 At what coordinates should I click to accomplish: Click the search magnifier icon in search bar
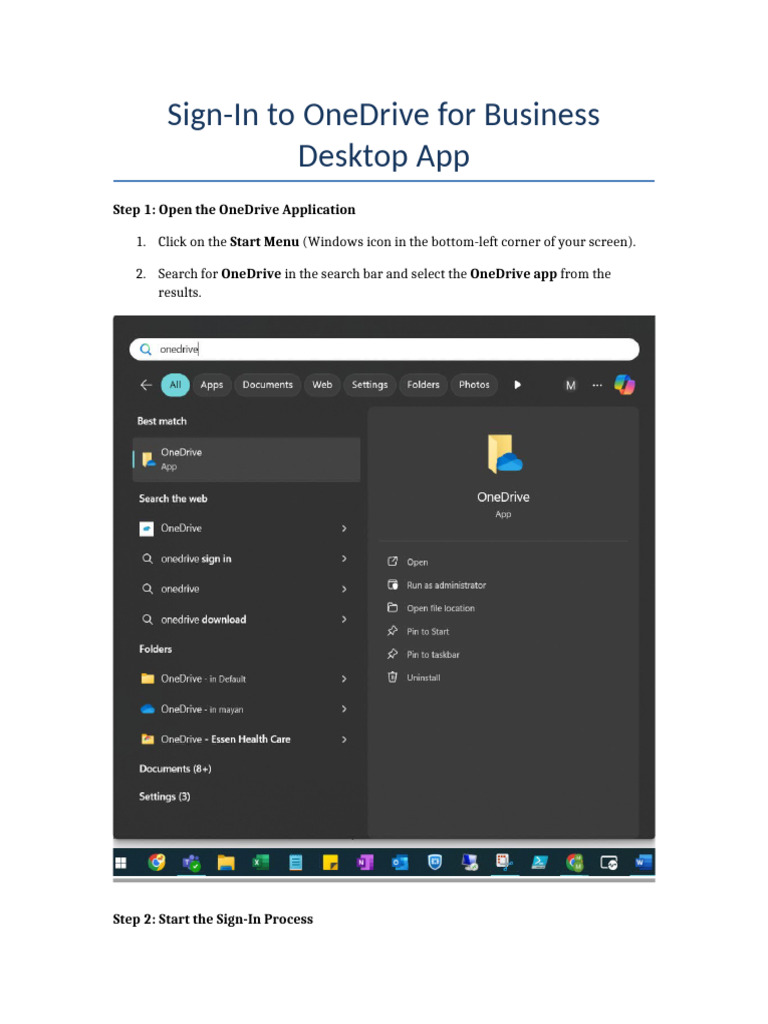tap(146, 349)
